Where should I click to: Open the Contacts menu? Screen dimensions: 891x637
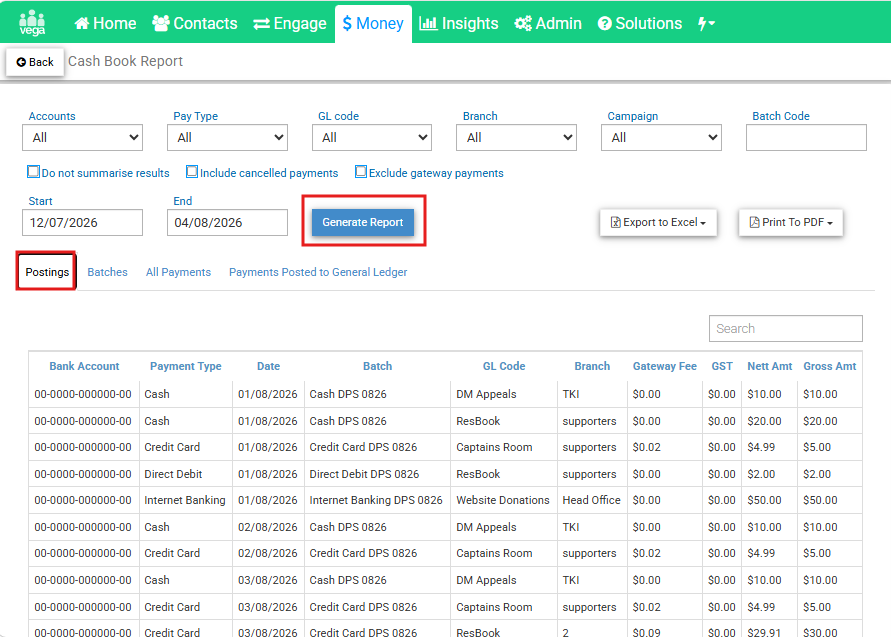(x=194, y=23)
